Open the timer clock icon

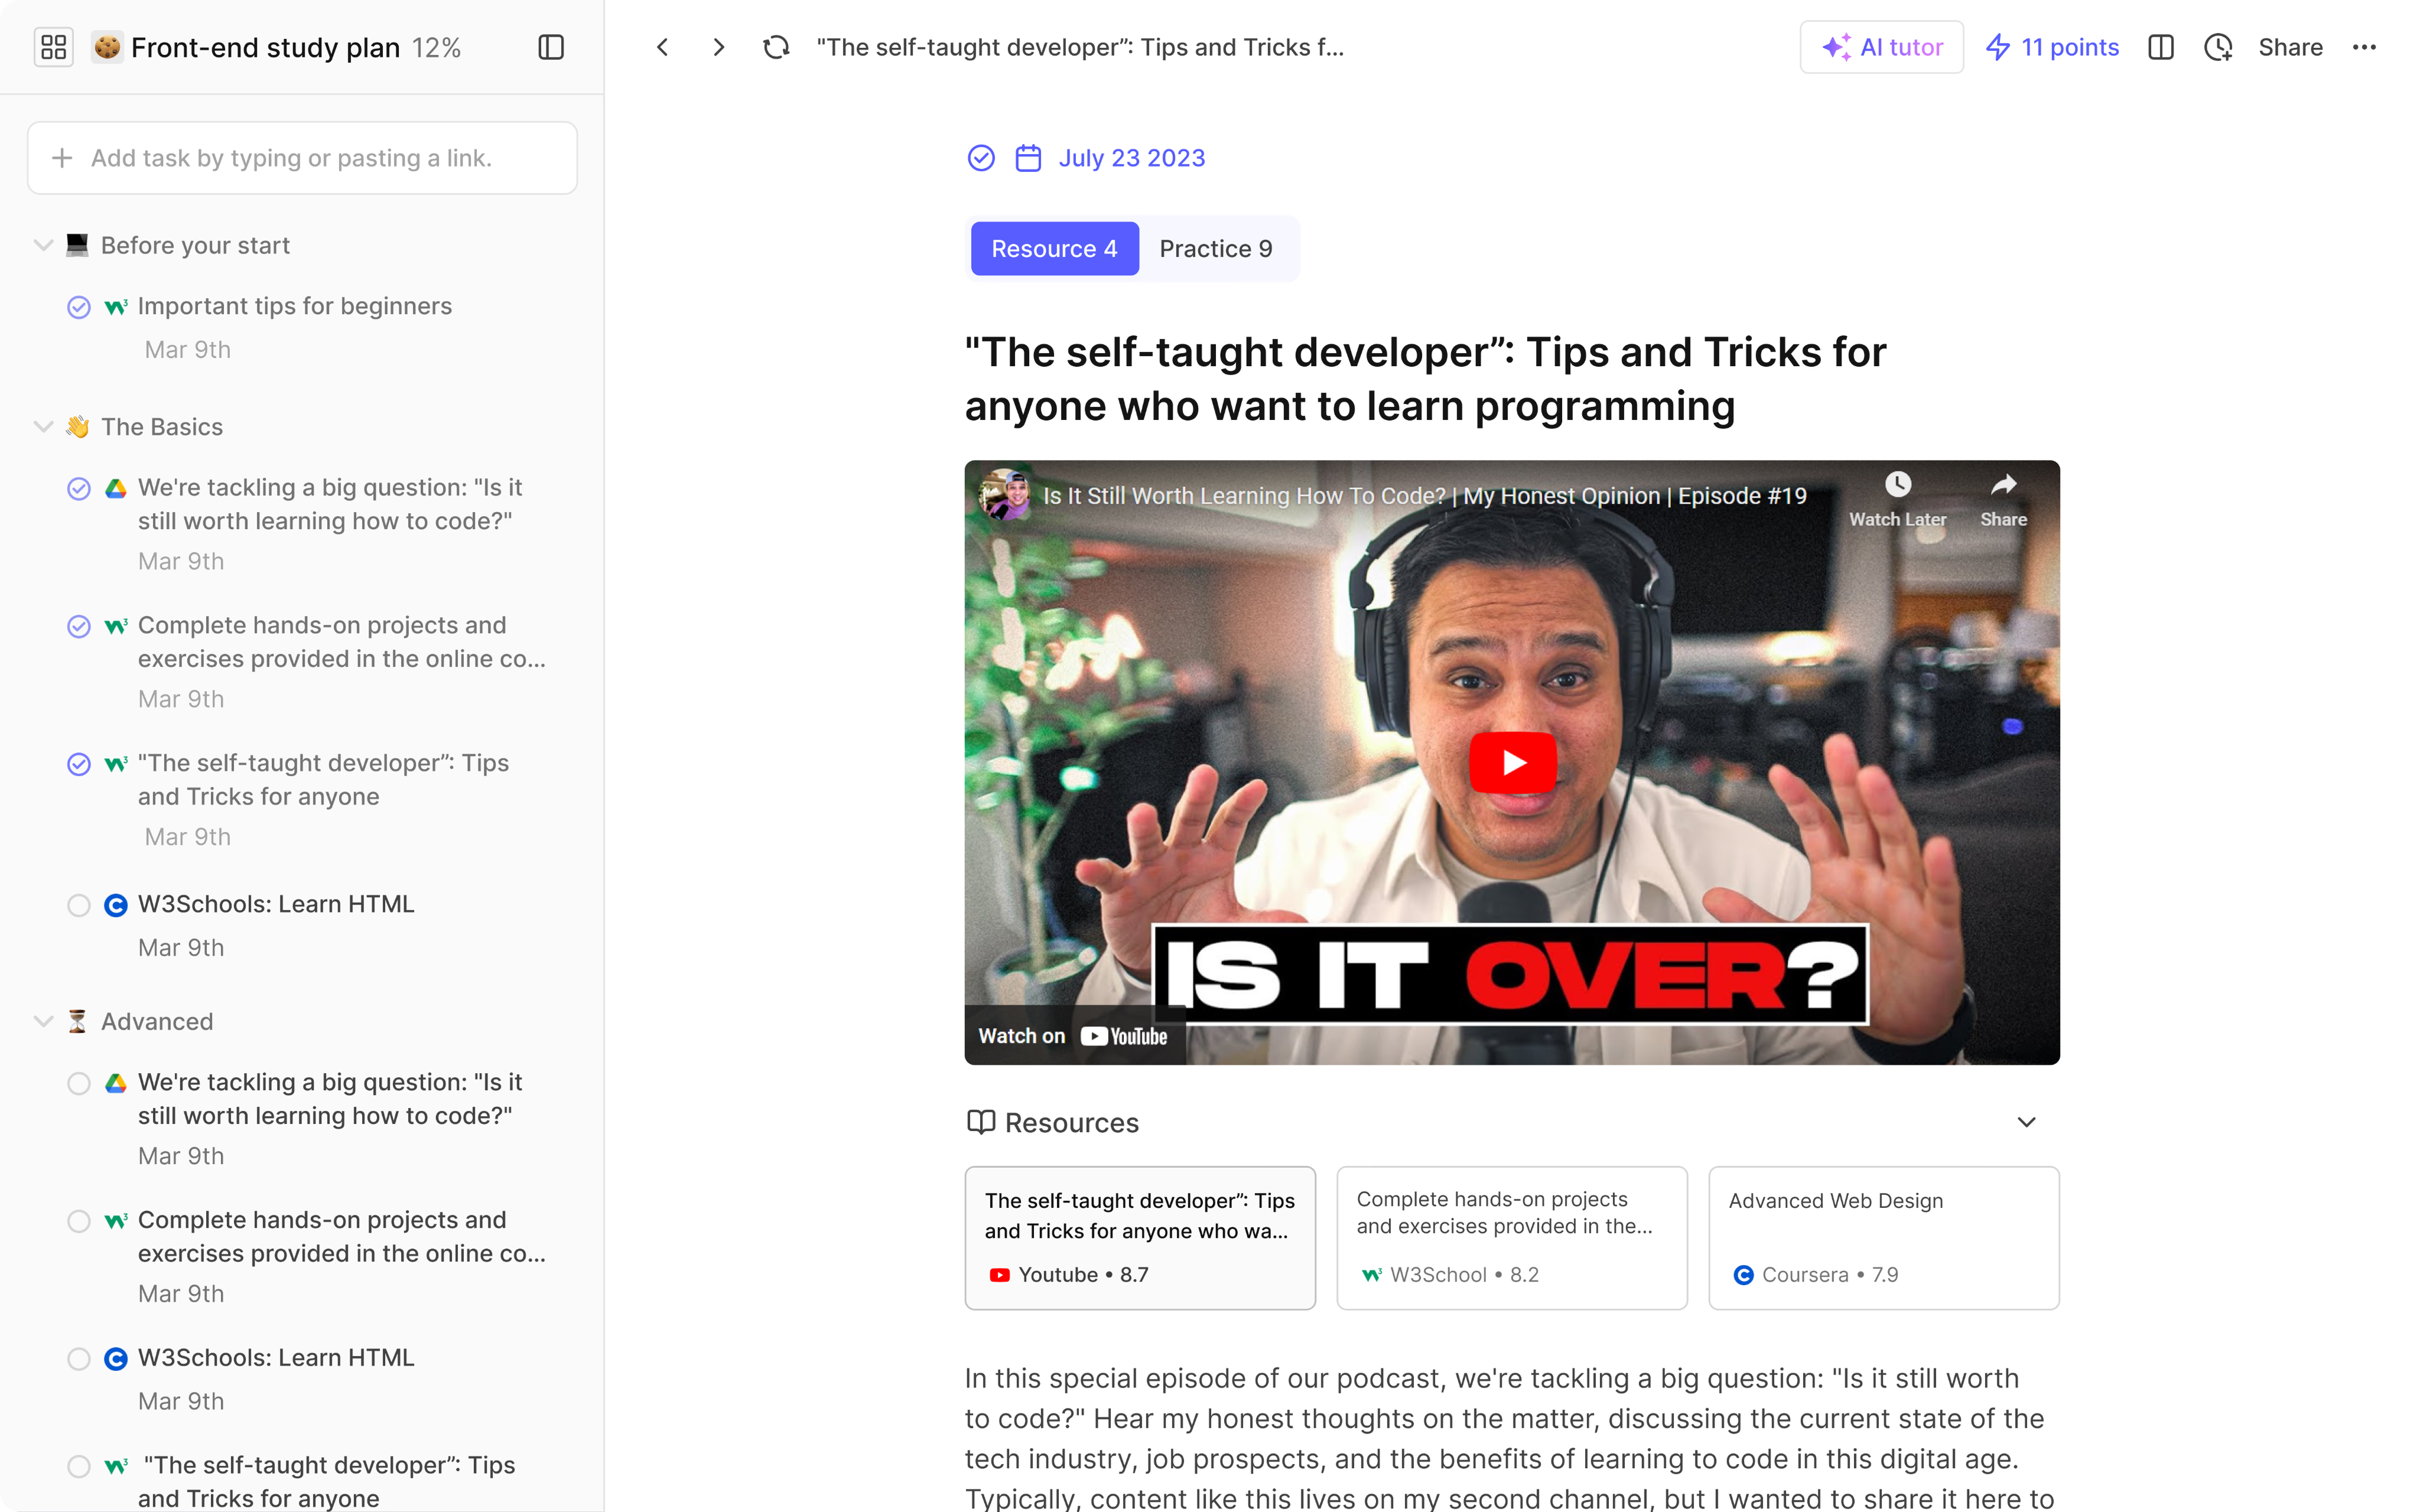[2218, 47]
